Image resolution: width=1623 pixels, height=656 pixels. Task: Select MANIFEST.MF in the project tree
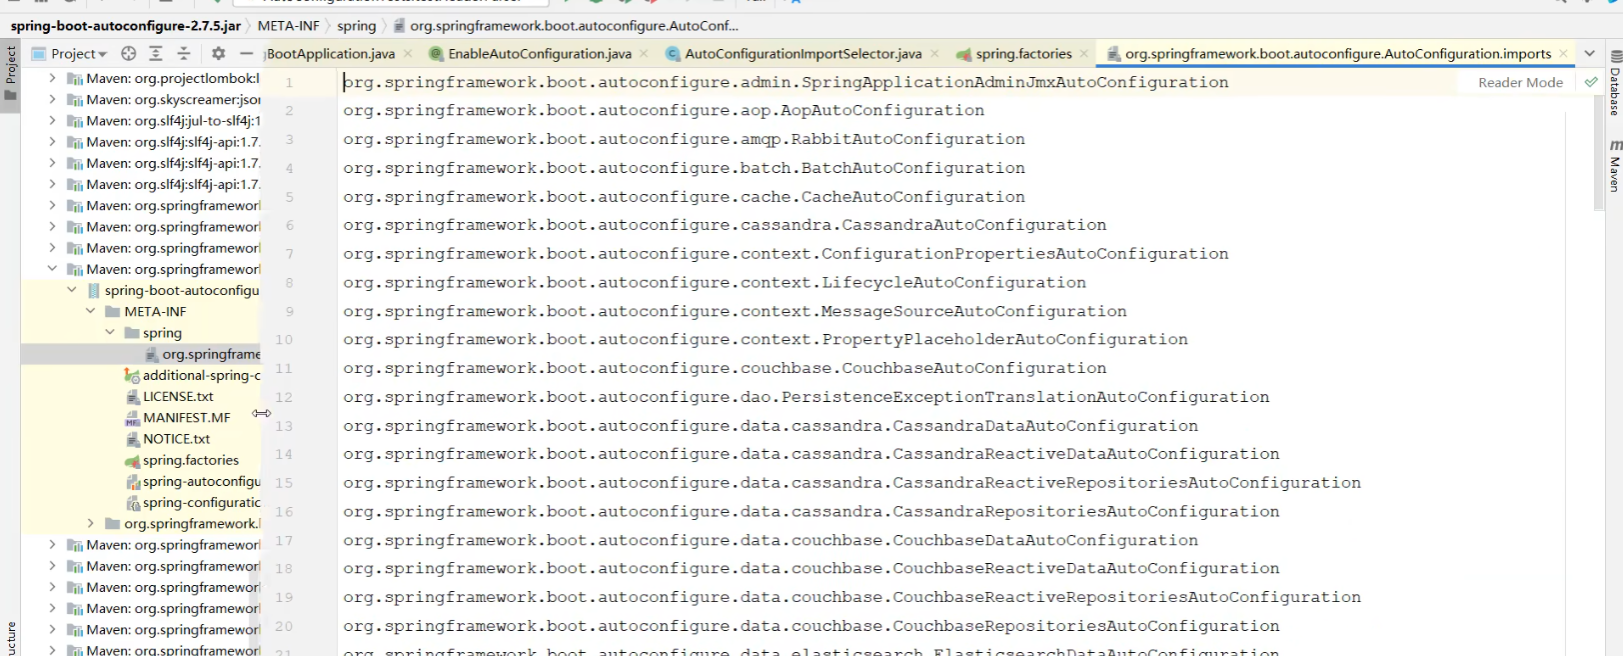[x=186, y=418]
